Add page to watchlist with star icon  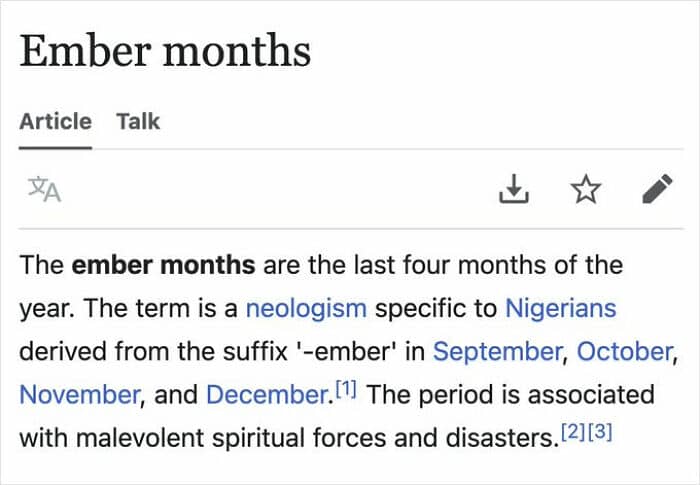[583, 188]
